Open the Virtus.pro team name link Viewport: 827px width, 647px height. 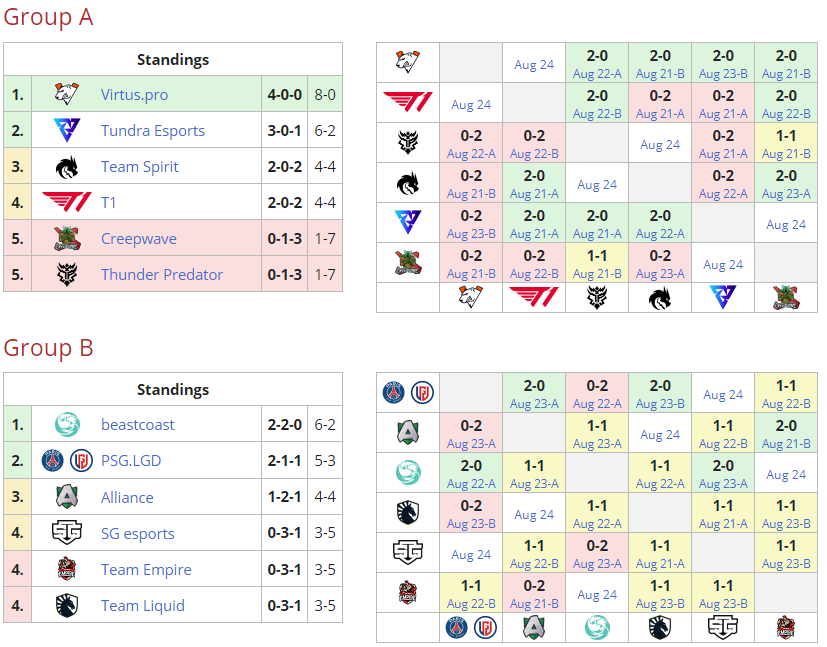point(134,95)
